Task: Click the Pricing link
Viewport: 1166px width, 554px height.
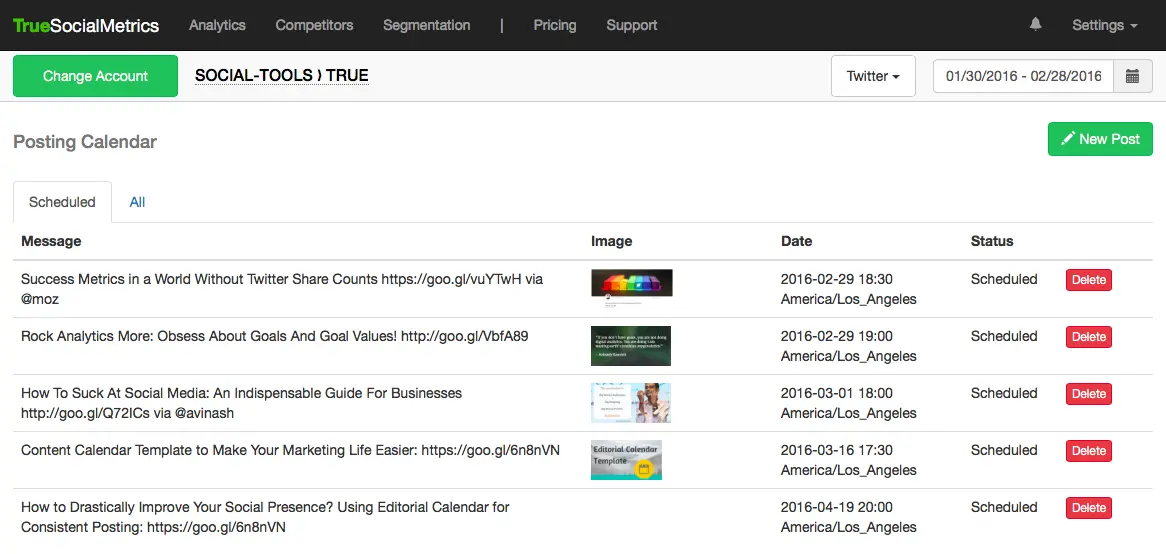Action: [x=554, y=25]
